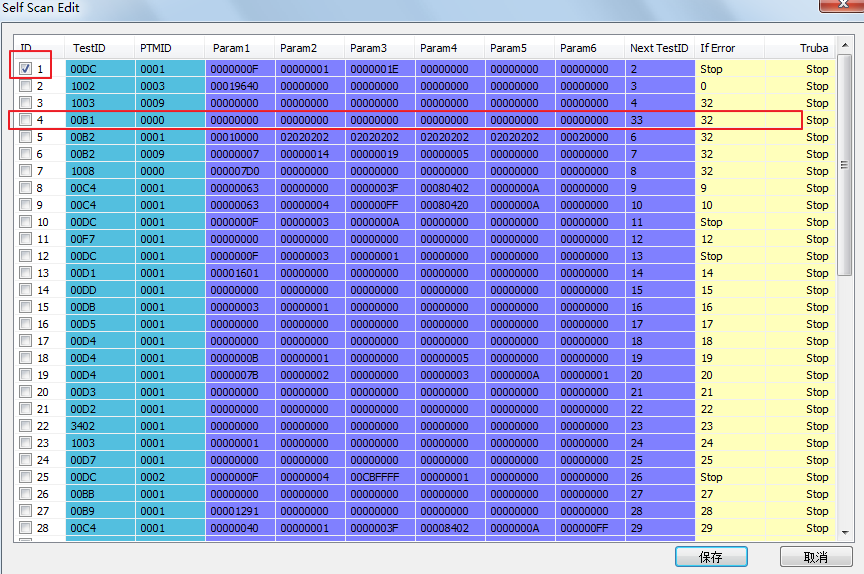Close the Self Scan Edit window

tap(843, 4)
